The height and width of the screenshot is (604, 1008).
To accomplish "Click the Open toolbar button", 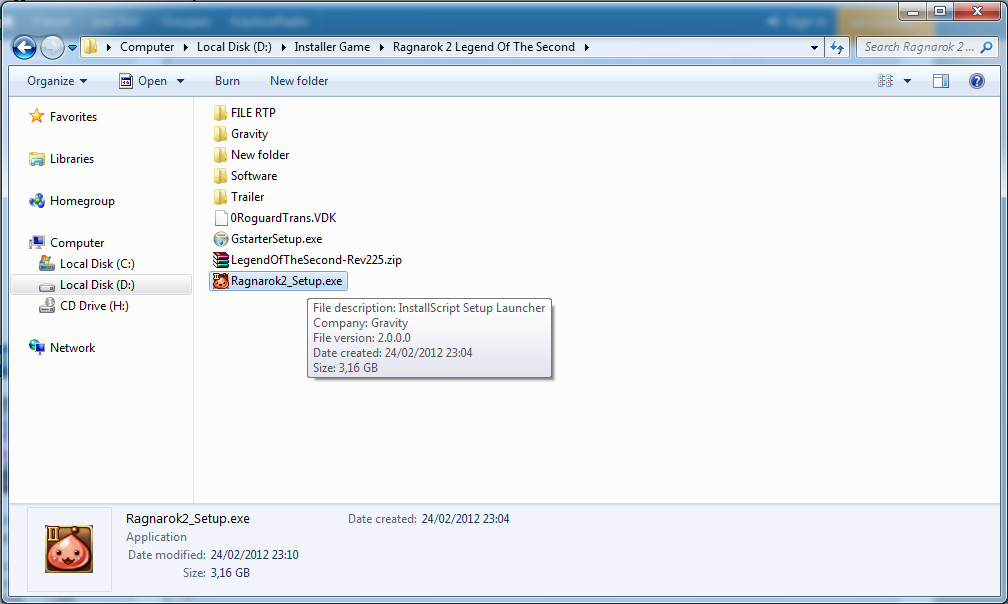I will click(x=143, y=81).
